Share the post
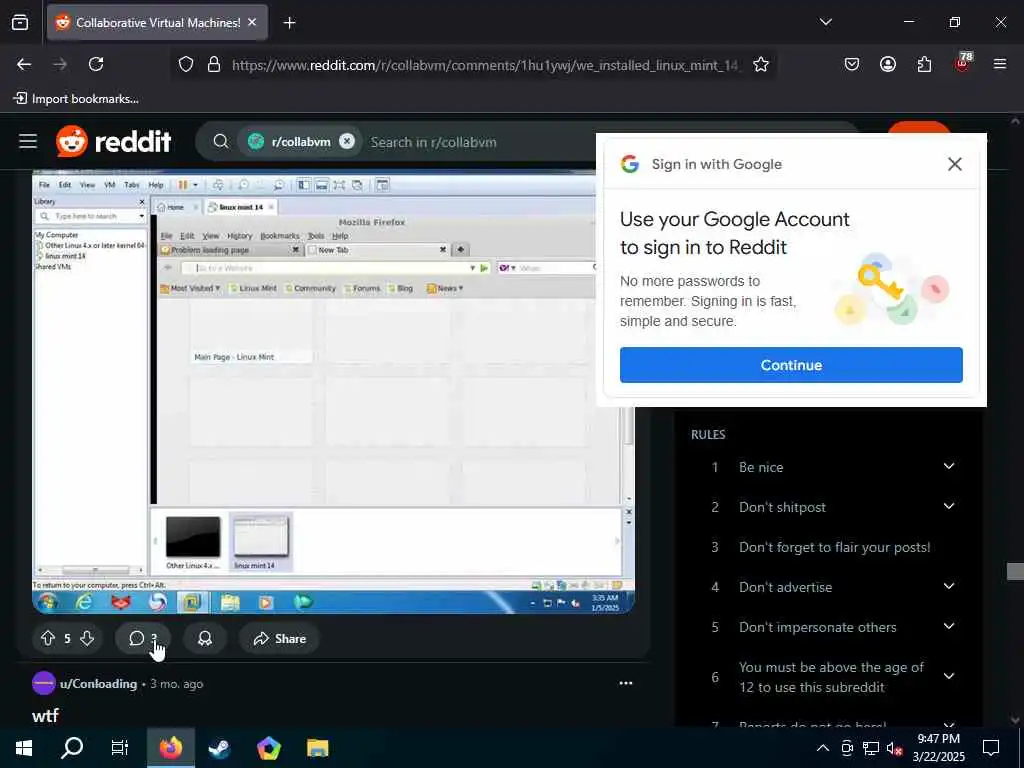The width and height of the screenshot is (1024, 768). [280, 638]
